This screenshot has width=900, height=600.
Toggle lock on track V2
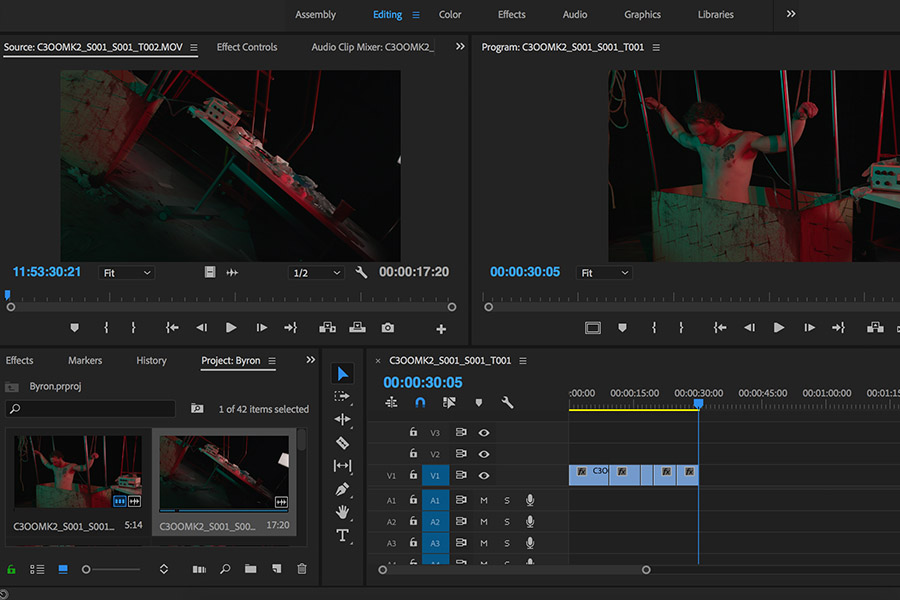pyautogui.click(x=413, y=454)
